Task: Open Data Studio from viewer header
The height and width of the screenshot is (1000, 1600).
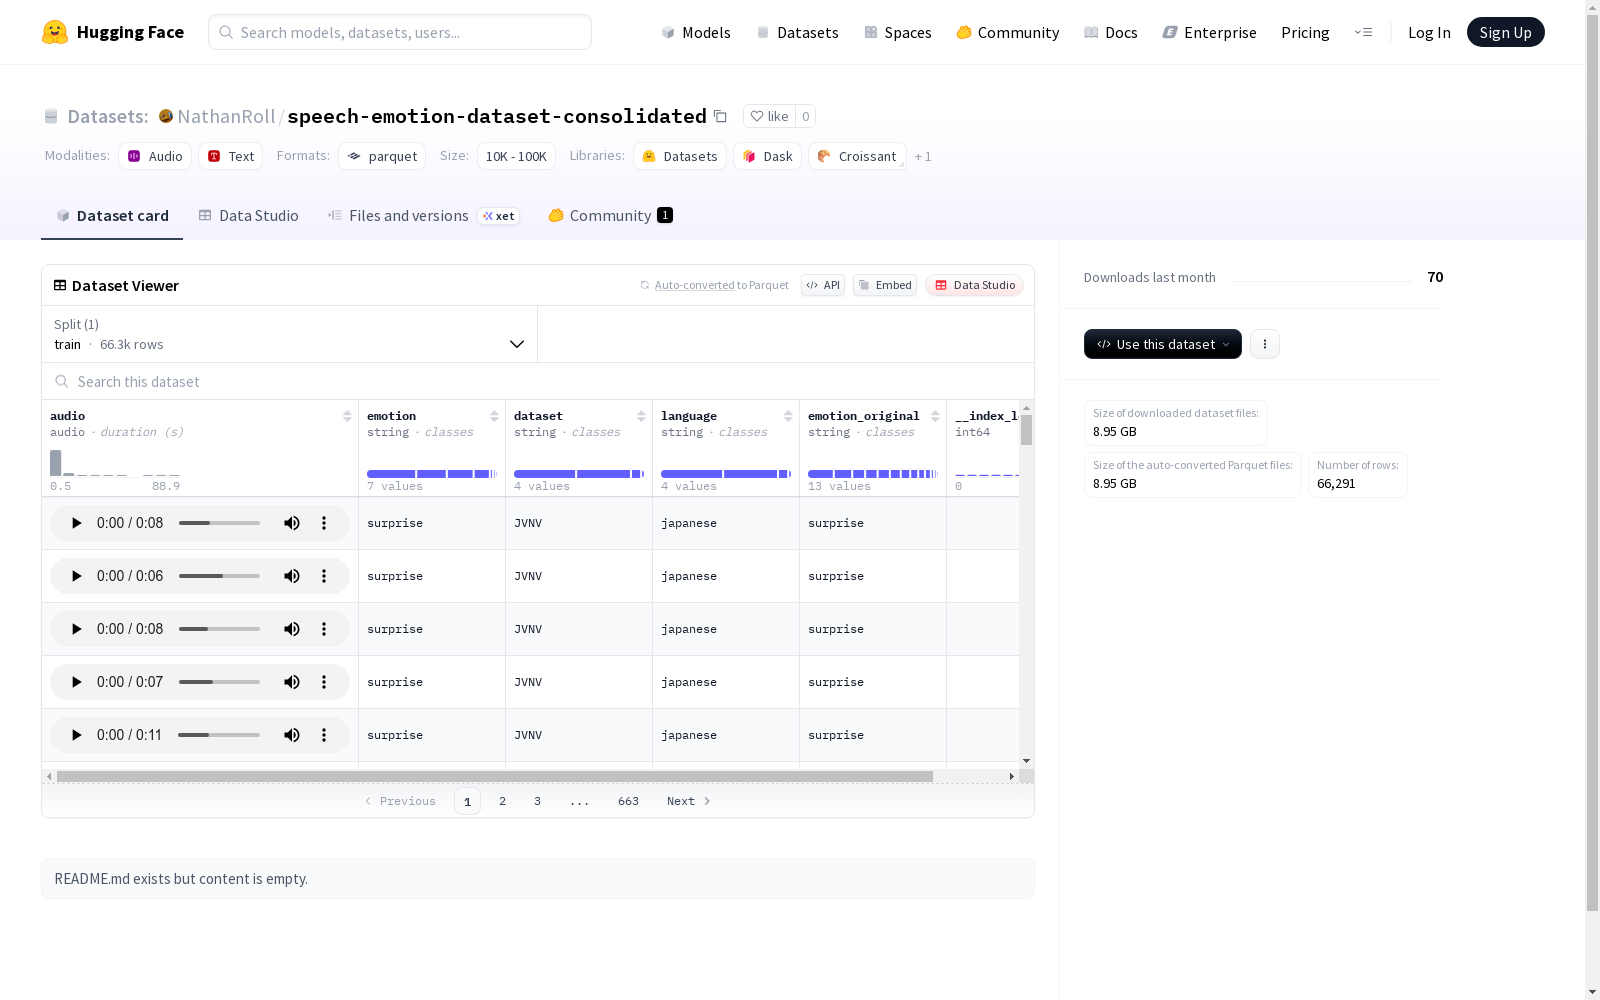Action: pyautogui.click(x=974, y=285)
